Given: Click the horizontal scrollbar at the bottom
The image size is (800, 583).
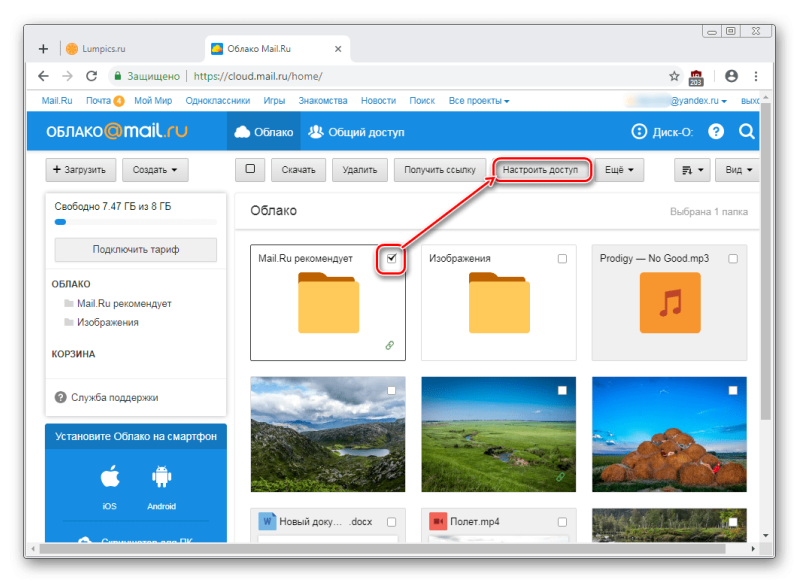Looking at the screenshot, I should pyautogui.click(x=383, y=549).
